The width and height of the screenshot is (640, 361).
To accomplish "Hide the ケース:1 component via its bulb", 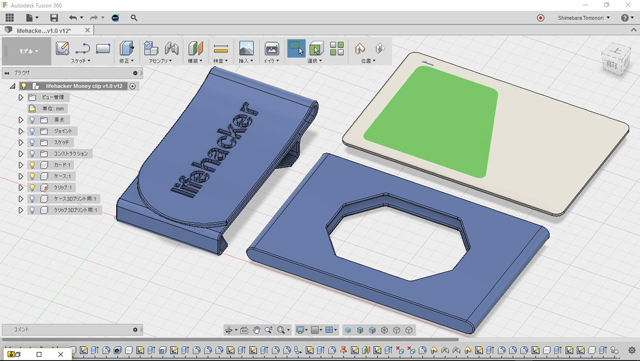I will pyautogui.click(x=32, y=176).
